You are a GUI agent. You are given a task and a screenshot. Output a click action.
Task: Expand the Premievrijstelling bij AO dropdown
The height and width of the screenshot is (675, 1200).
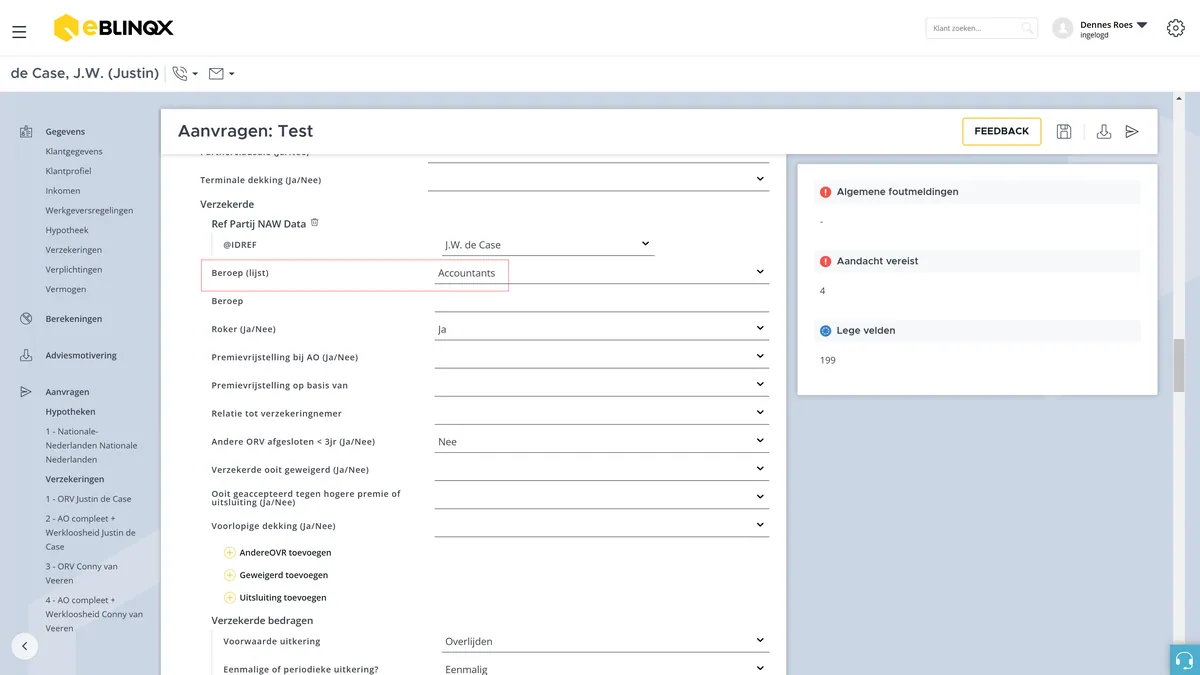[601, 357]
